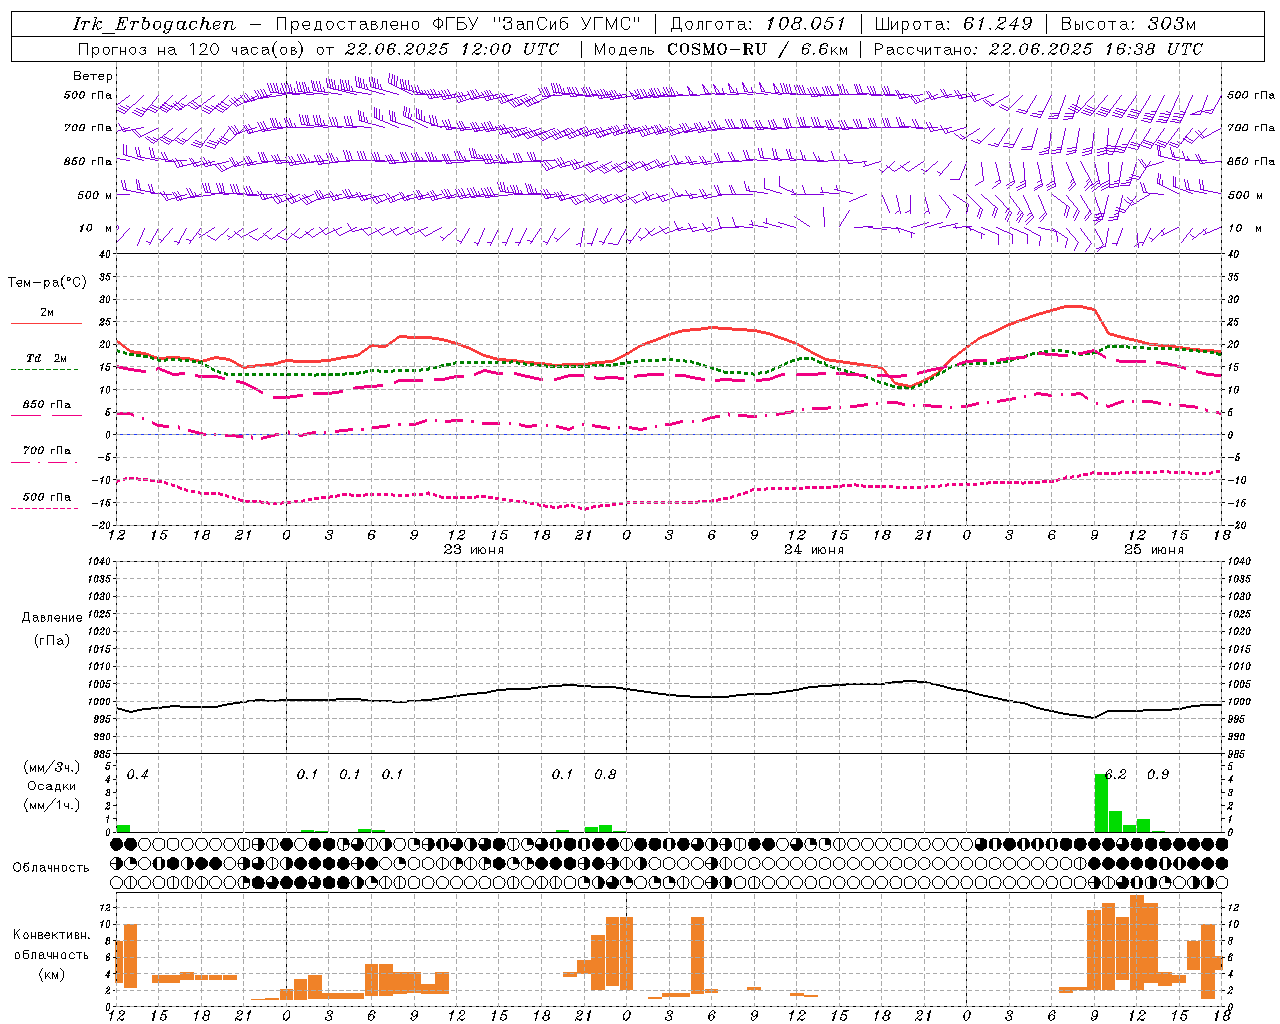Click the Осадки precipitation label
1280x1024 pixels.
pos(52,786)
